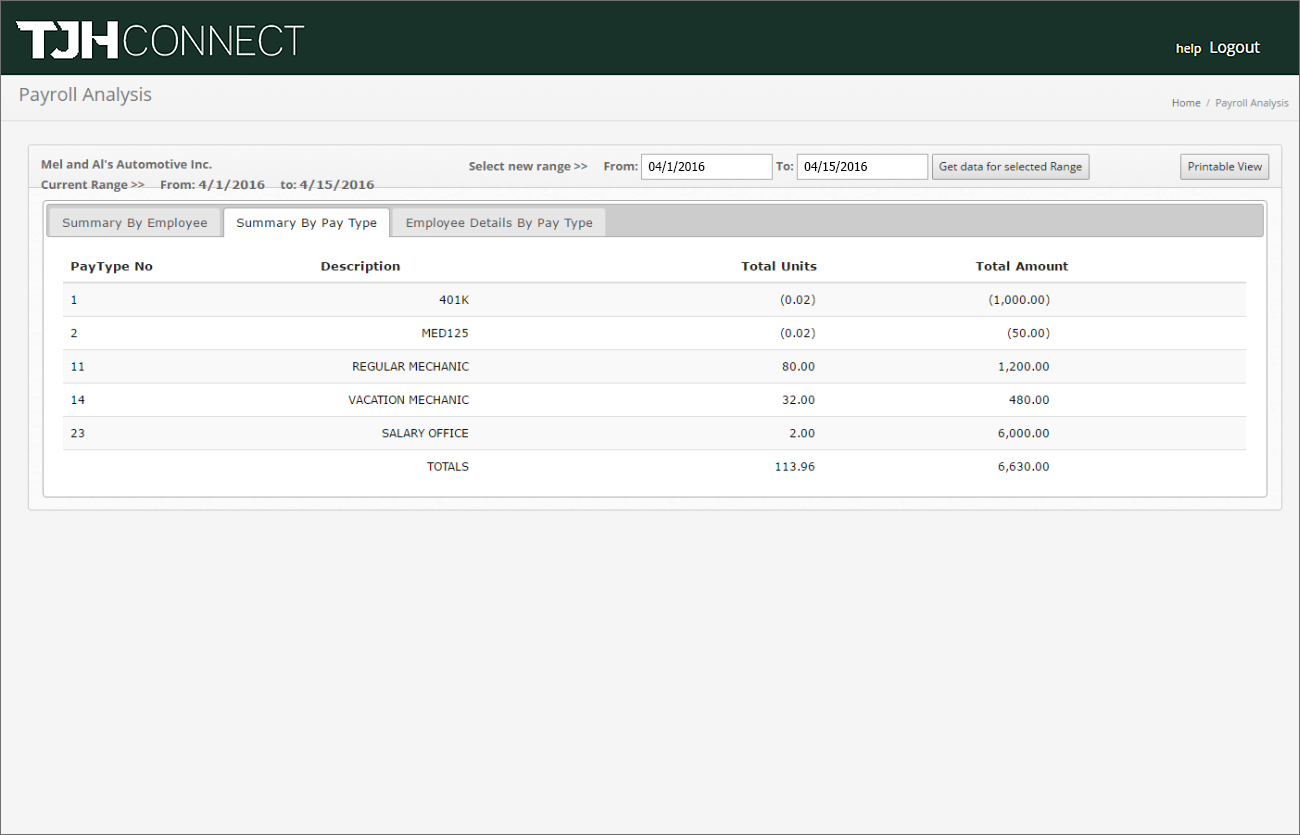Select the MED125 description cell
The width and height of the screenshot is (1300, 835).
click(445, 333)
